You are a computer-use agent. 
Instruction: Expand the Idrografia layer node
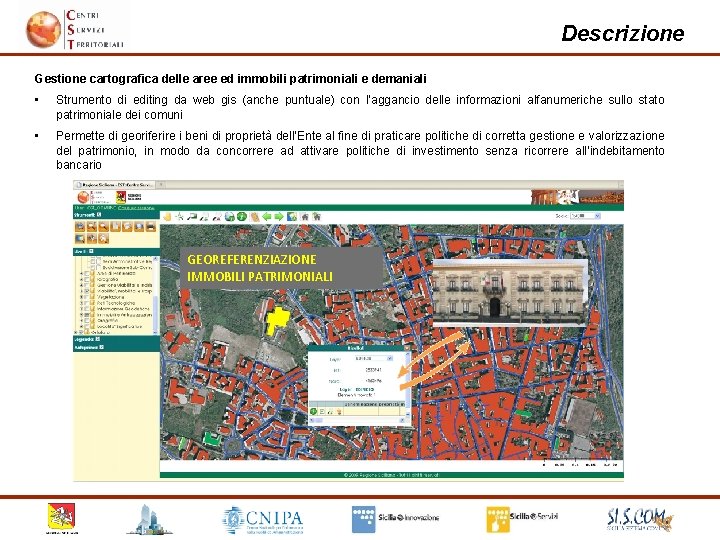point(82,279)
